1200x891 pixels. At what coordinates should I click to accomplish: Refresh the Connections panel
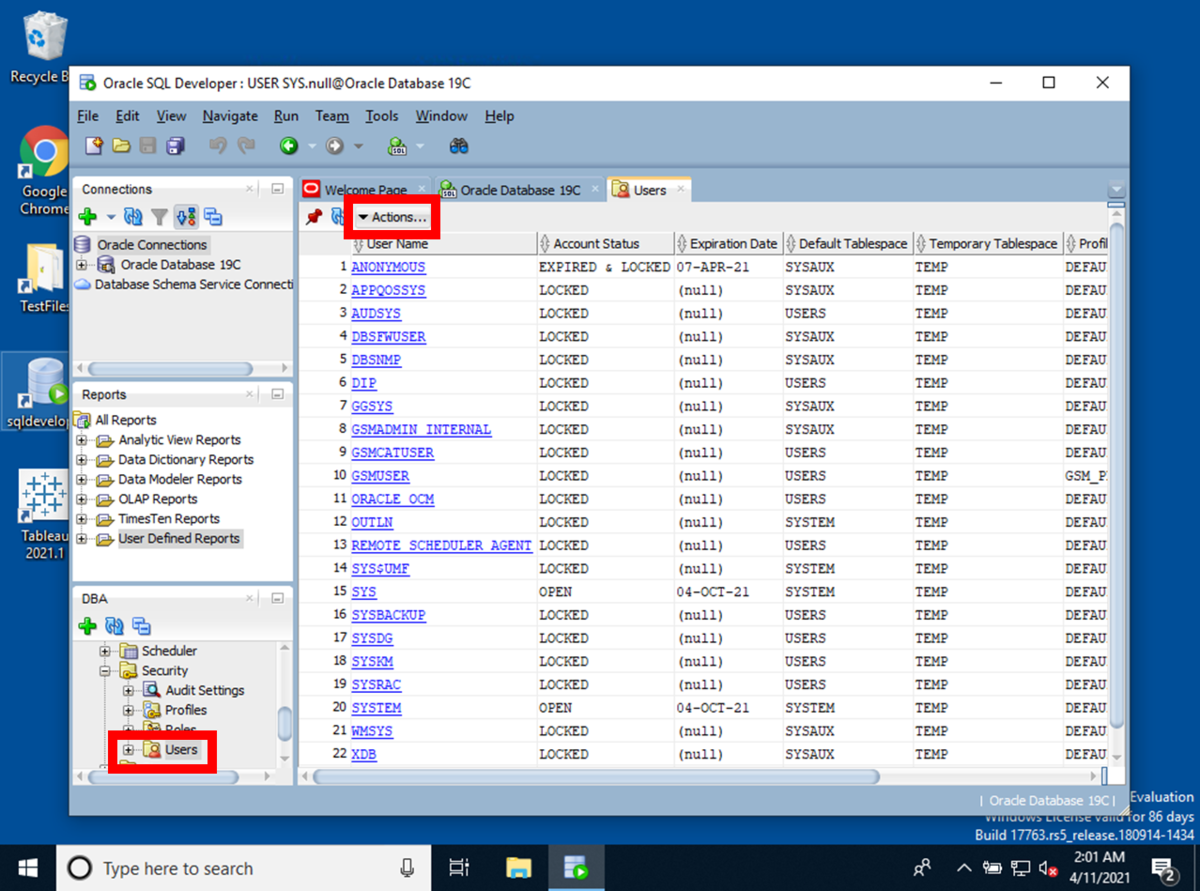pos(133,216)
